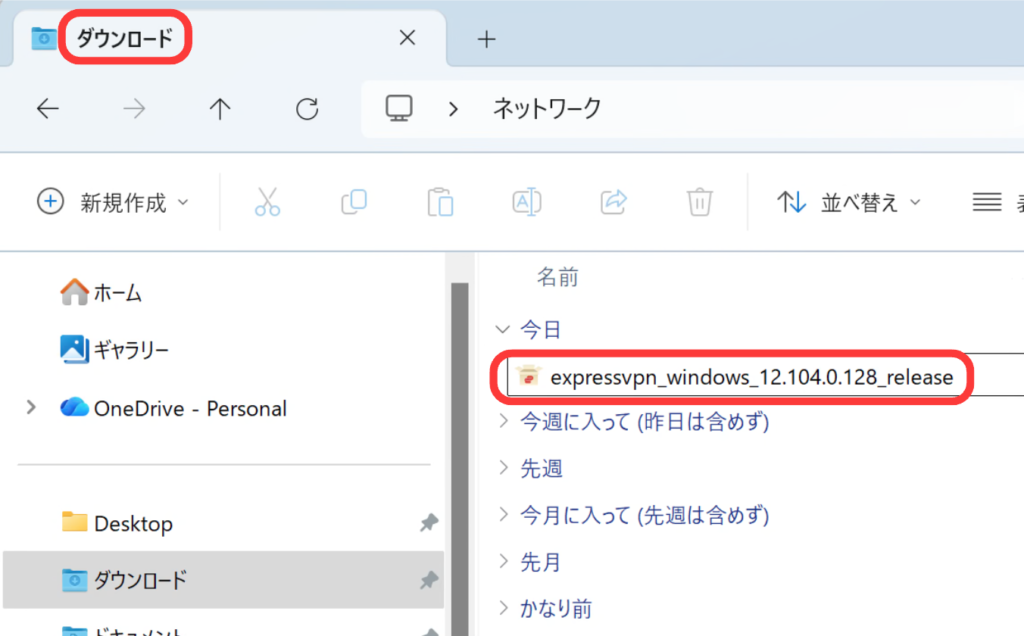Collapse the 今日 group
This screenshot has height=636, width=1024.
point(502,328)
